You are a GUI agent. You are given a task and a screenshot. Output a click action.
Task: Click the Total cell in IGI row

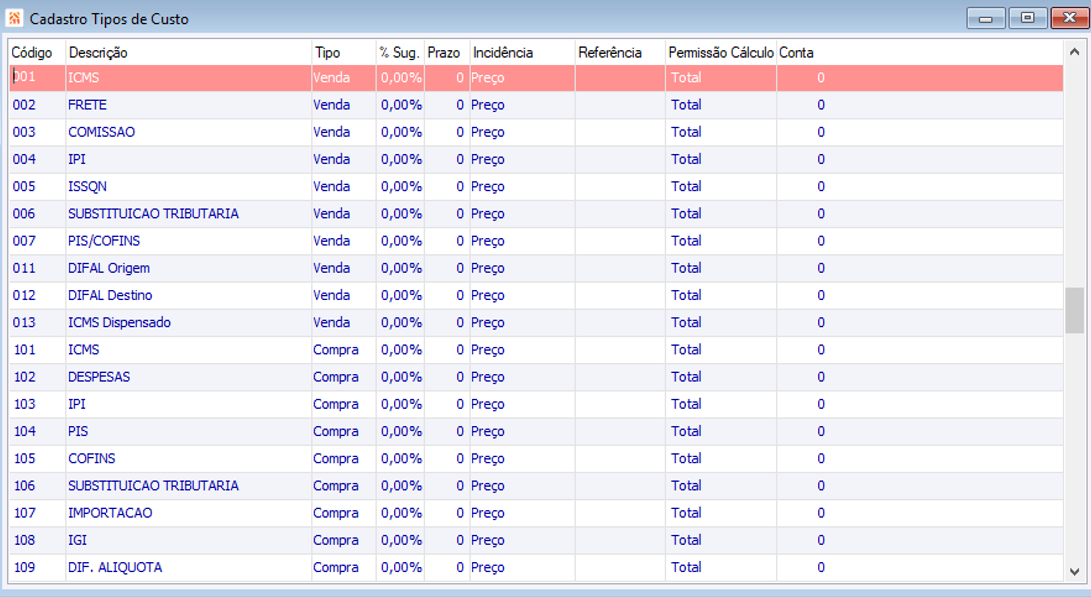(721, 539)
